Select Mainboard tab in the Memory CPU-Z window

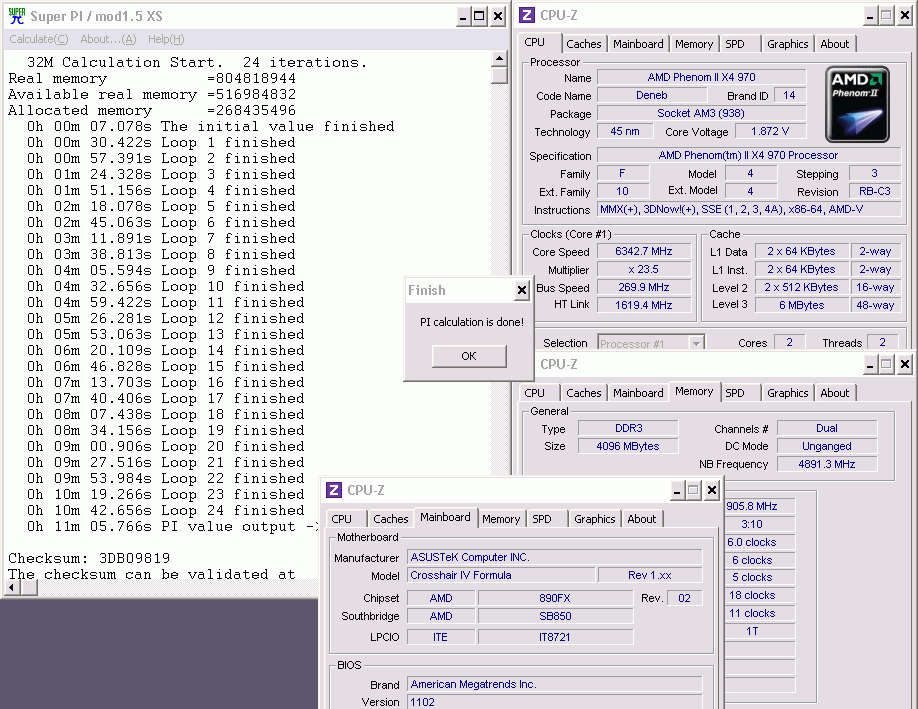tap(638, 393)
